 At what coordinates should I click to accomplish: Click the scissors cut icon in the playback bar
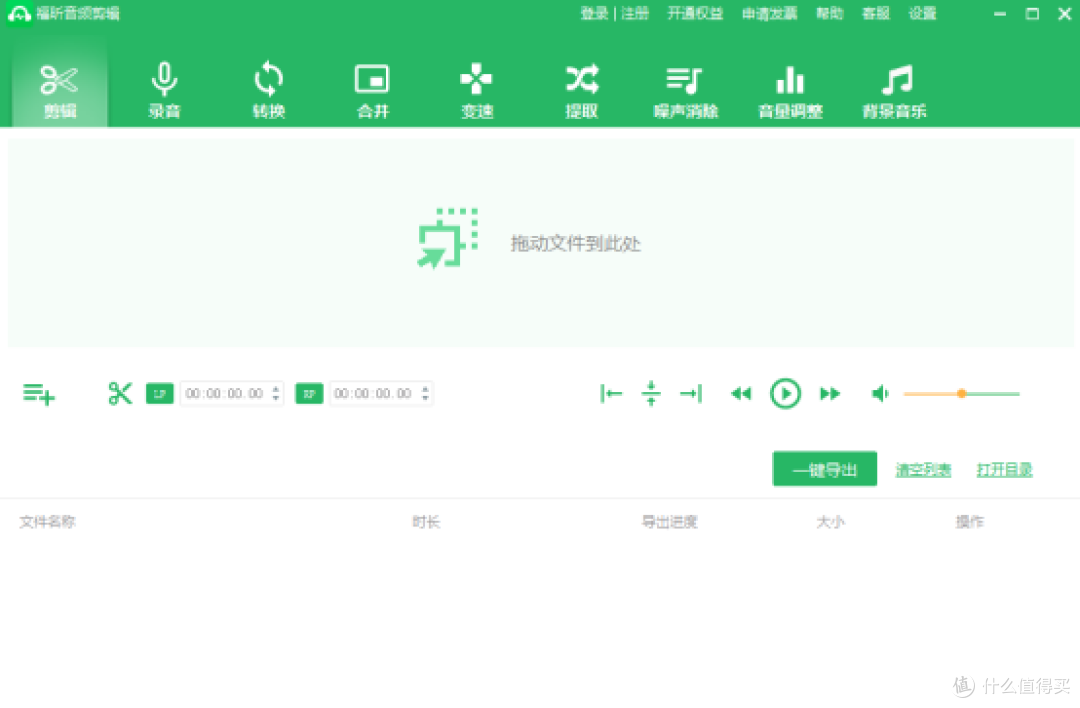[120, 393]
